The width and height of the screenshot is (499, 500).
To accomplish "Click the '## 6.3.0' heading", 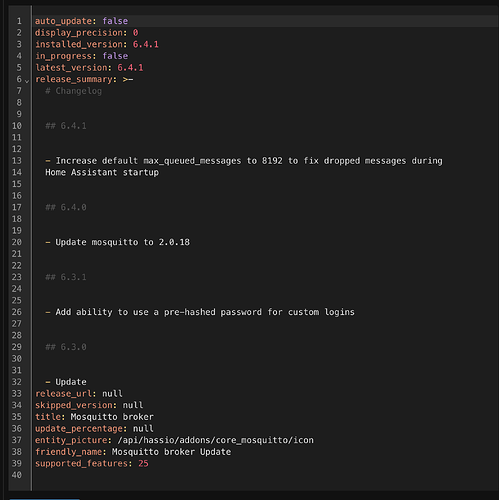I will (x=66, y=347).
